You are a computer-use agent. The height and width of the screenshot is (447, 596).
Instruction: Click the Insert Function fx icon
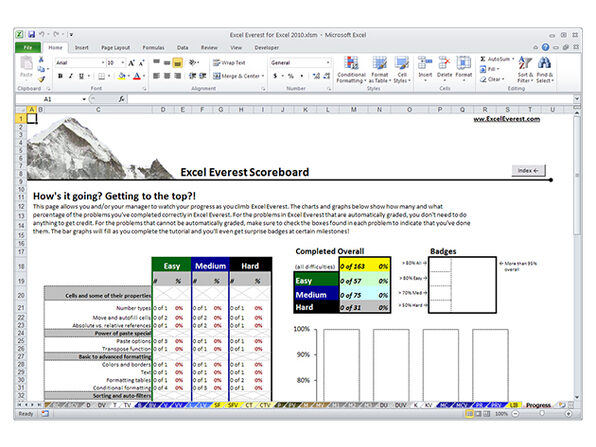click(121, 99)
